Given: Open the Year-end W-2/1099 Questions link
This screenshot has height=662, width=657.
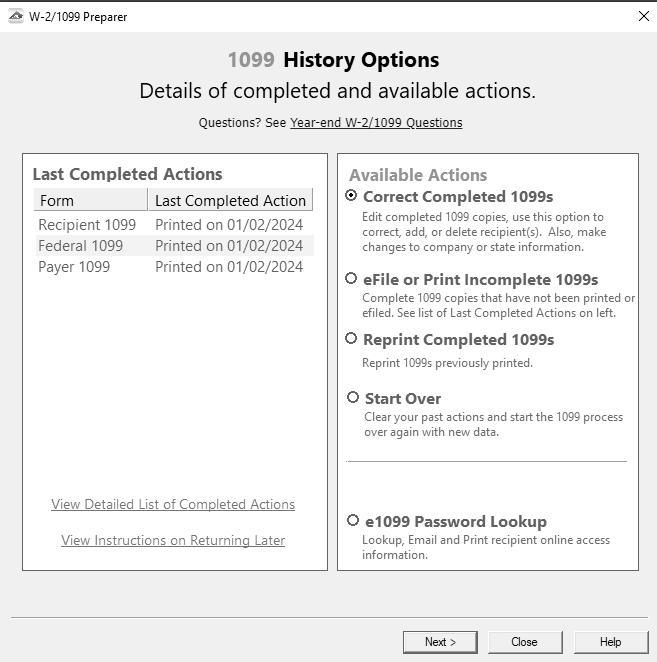Looking at the screenshot, I should tap(376, 123).
